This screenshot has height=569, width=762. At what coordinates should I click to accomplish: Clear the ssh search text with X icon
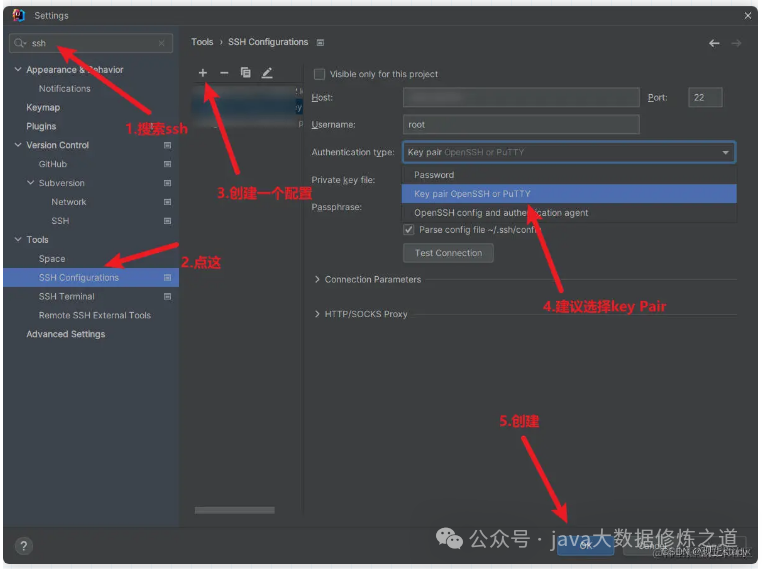tap(161, 43)
